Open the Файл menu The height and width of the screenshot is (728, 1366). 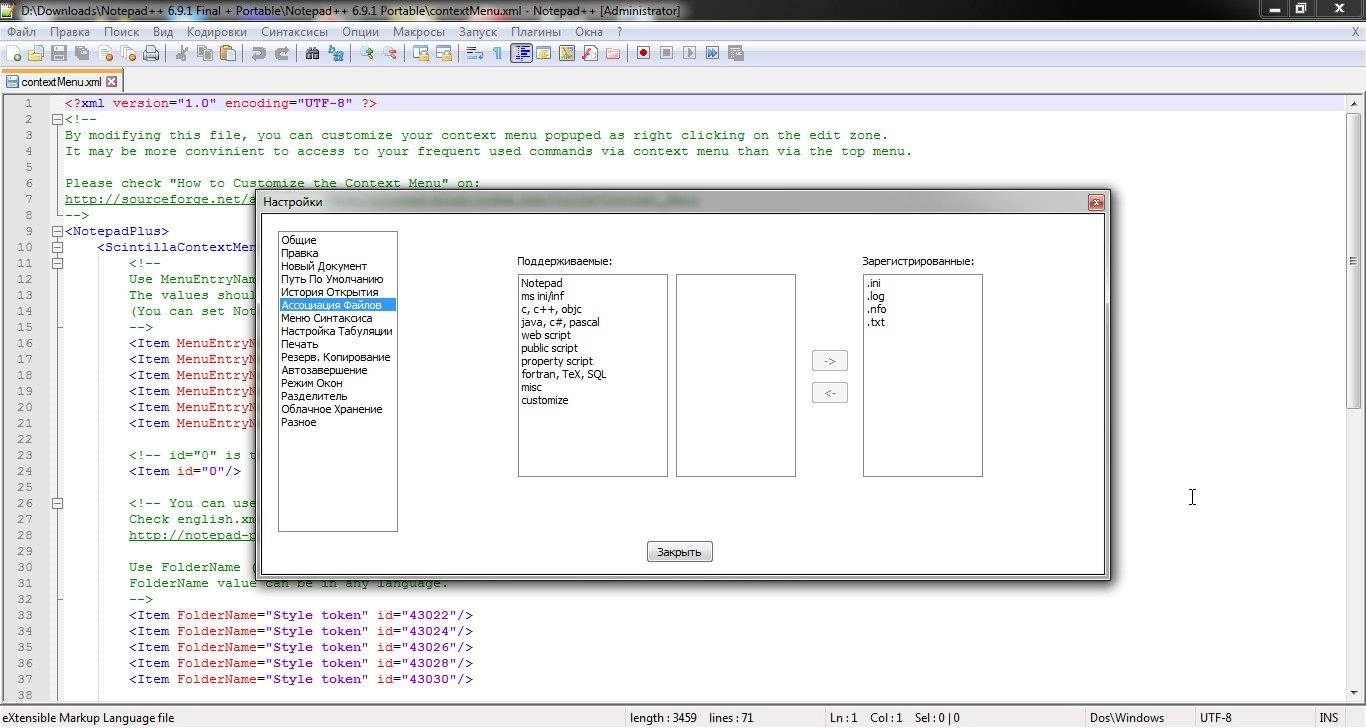[21, 32]
